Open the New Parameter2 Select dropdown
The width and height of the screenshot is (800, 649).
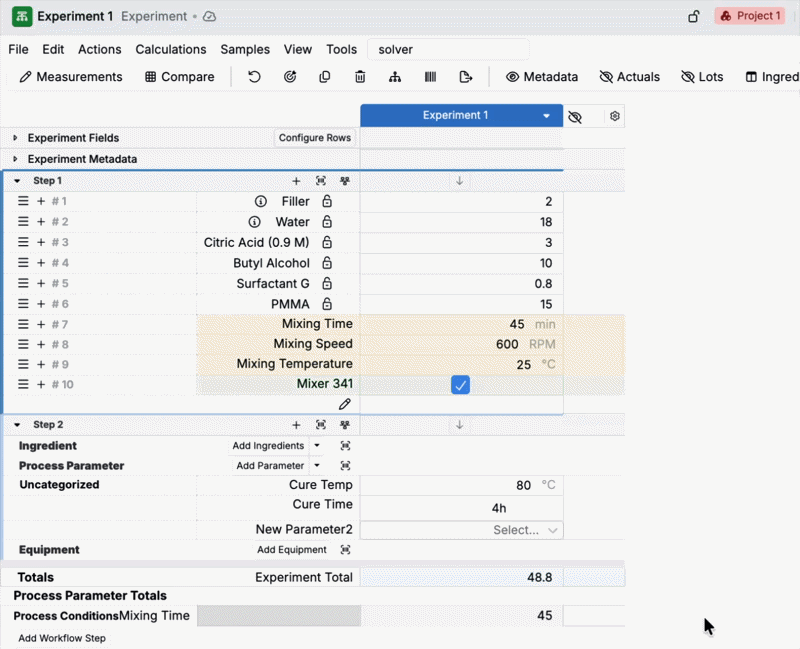(x=526, y=530)
